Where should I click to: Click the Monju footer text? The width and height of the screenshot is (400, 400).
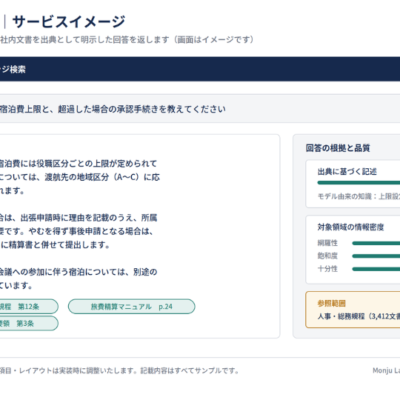point(386,371)
